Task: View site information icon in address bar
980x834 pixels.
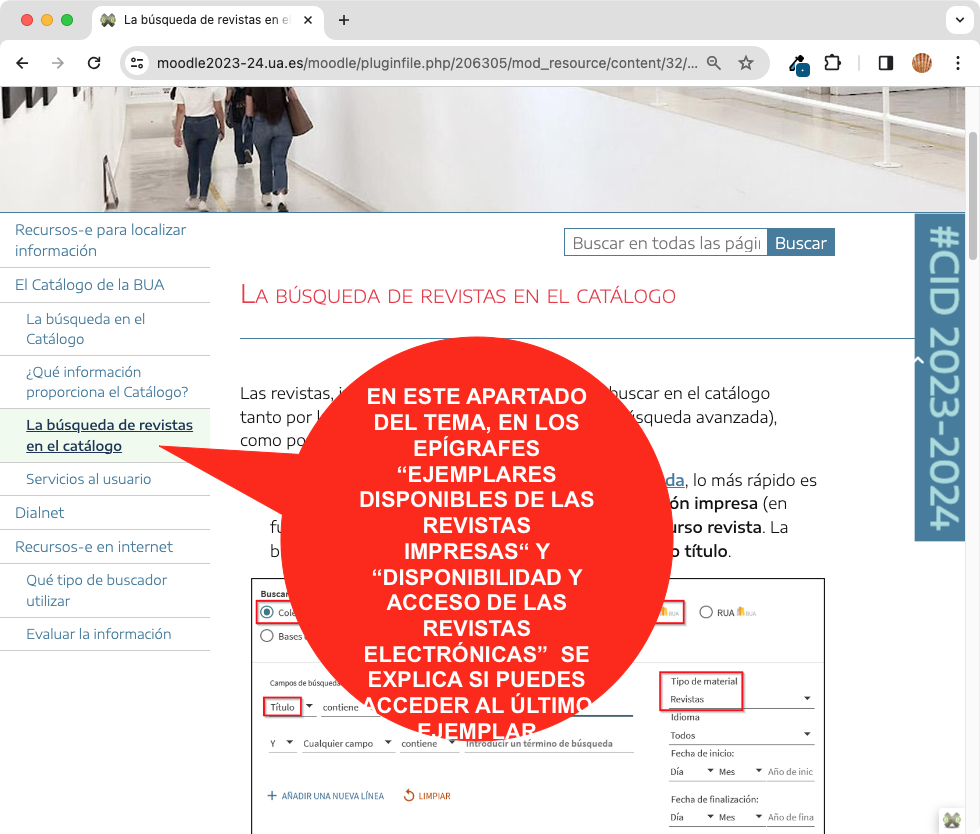Action: [x=138, y=63]
